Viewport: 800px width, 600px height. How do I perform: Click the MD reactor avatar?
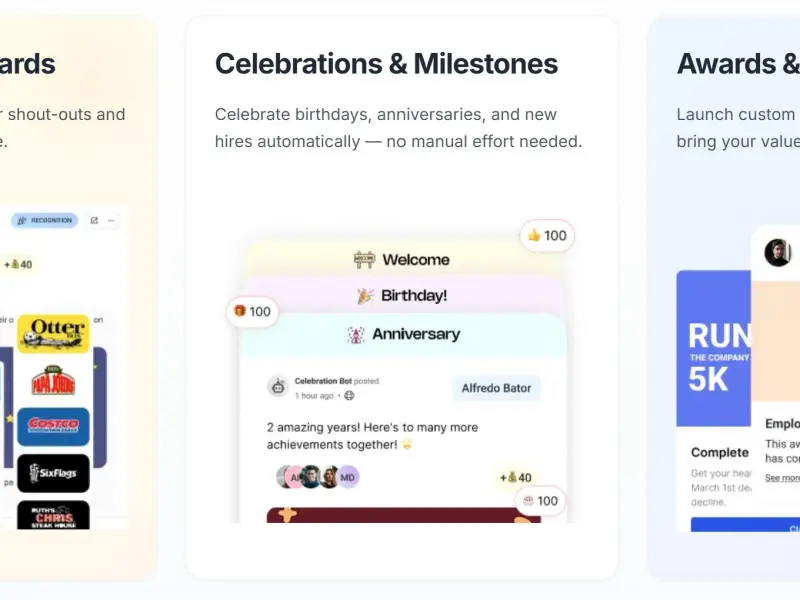(x=348, y=478)
